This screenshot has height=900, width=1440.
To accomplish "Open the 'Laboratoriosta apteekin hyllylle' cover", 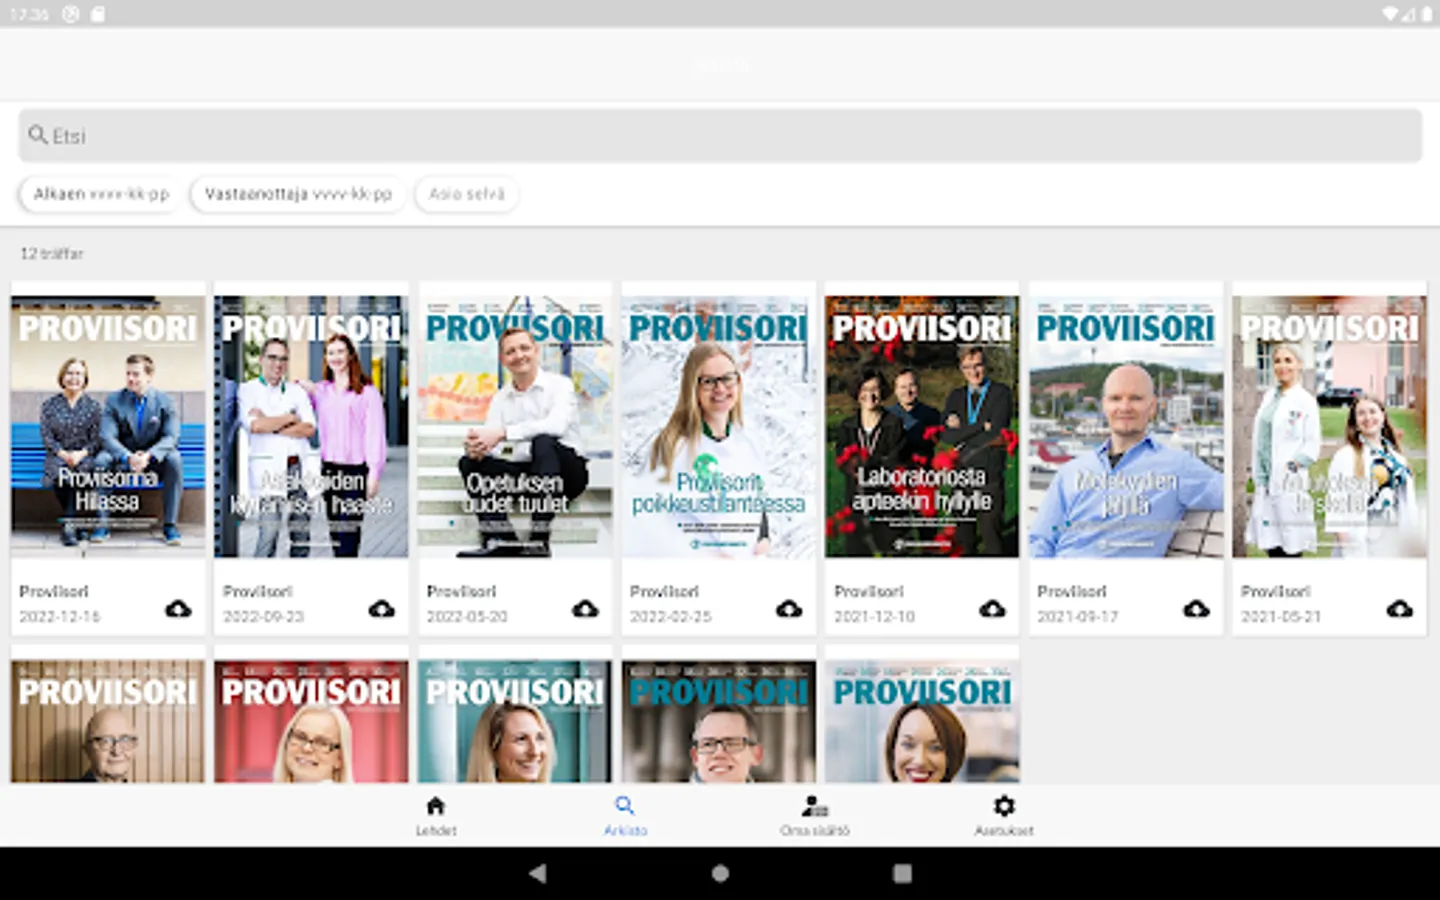I will tap(922, 426).
